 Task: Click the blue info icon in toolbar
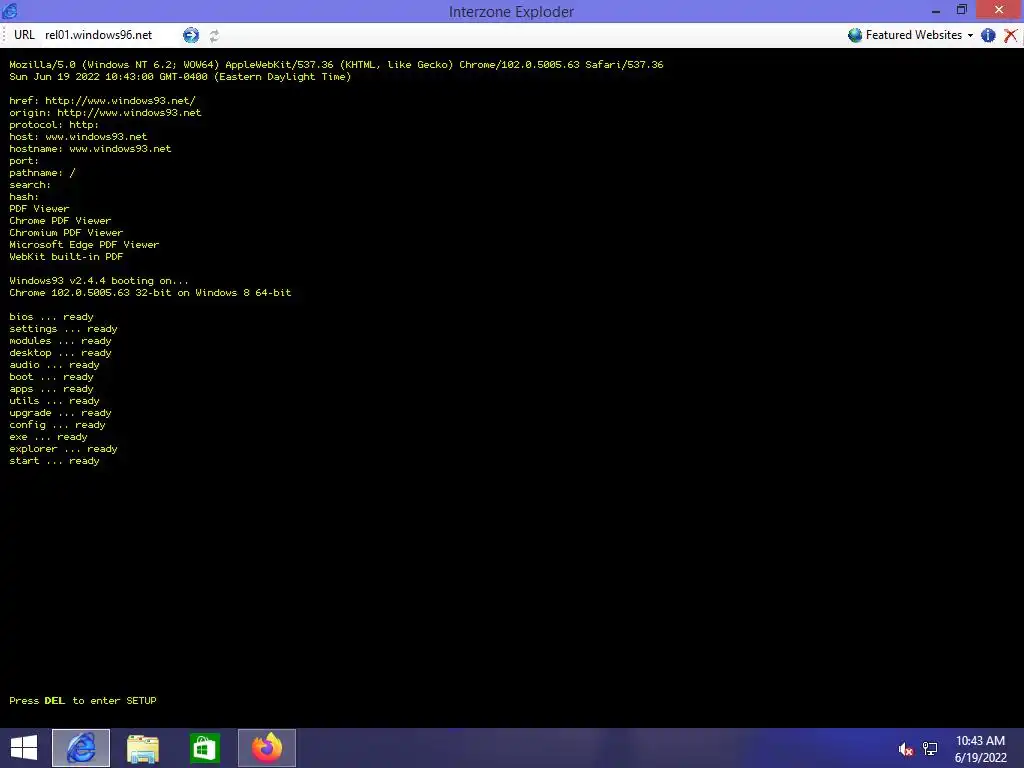click(988, 35)
